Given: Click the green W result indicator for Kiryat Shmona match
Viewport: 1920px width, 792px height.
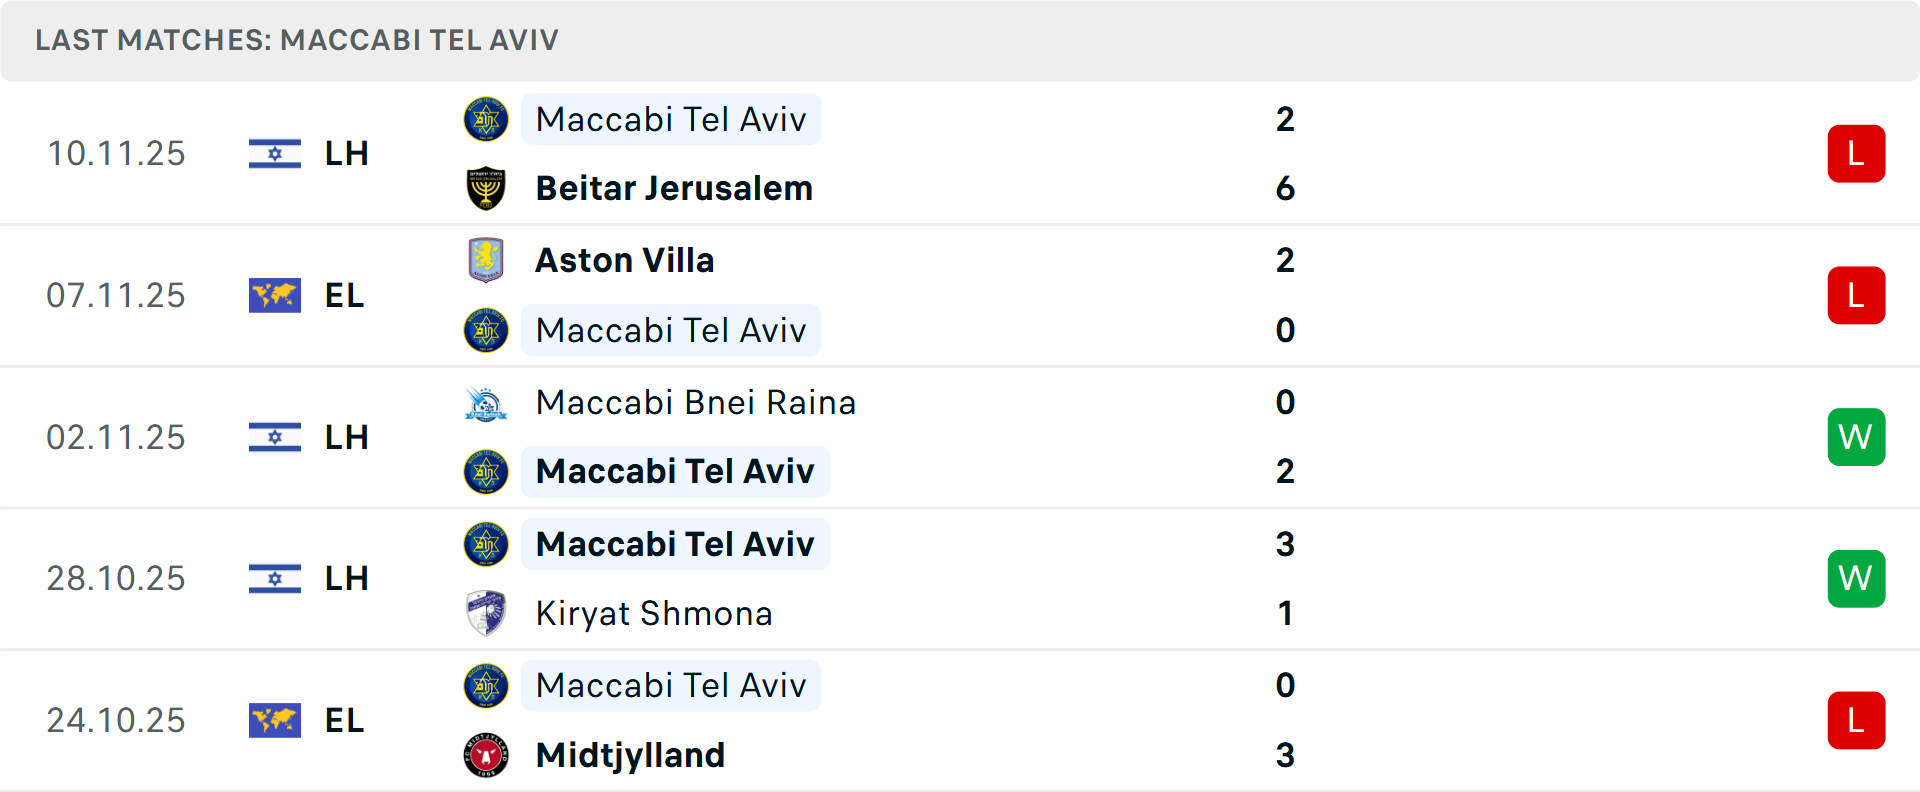Looking at the screenshot, I should click(x=1856, y=578).
